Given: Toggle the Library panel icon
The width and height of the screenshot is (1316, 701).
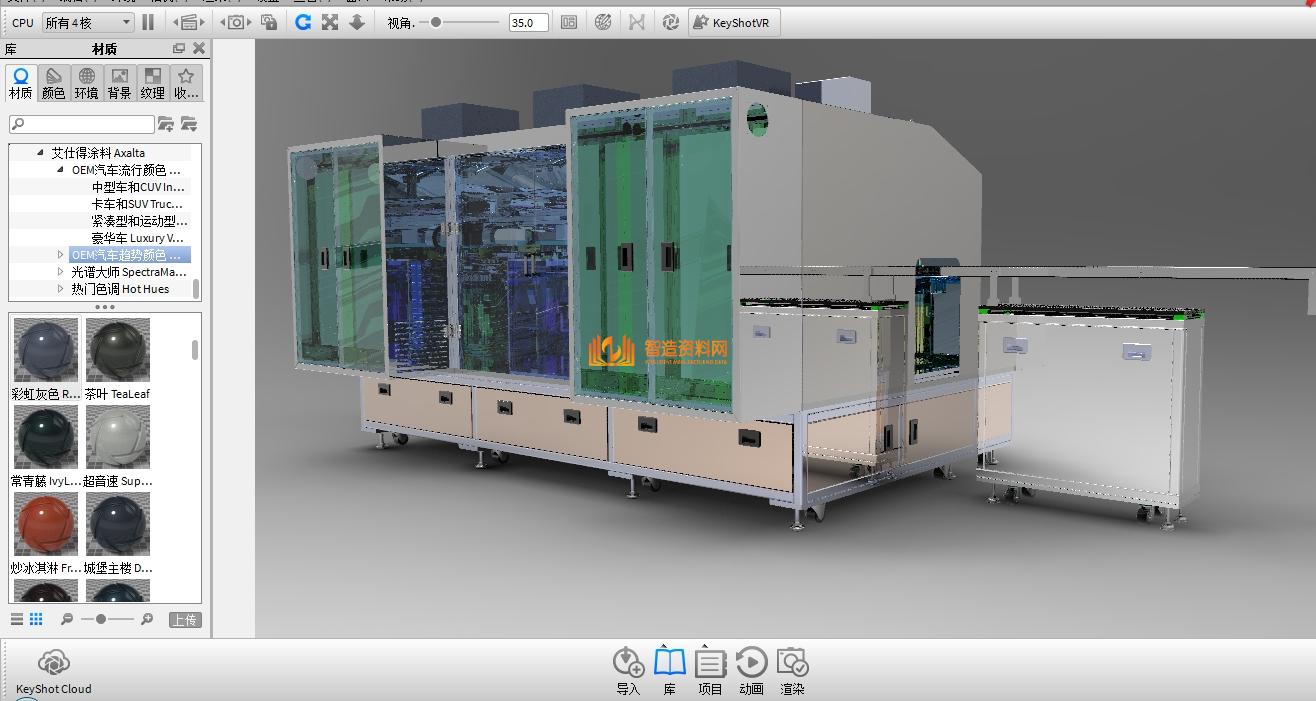Looking at the screenshot, I should (x=669, y=670).
